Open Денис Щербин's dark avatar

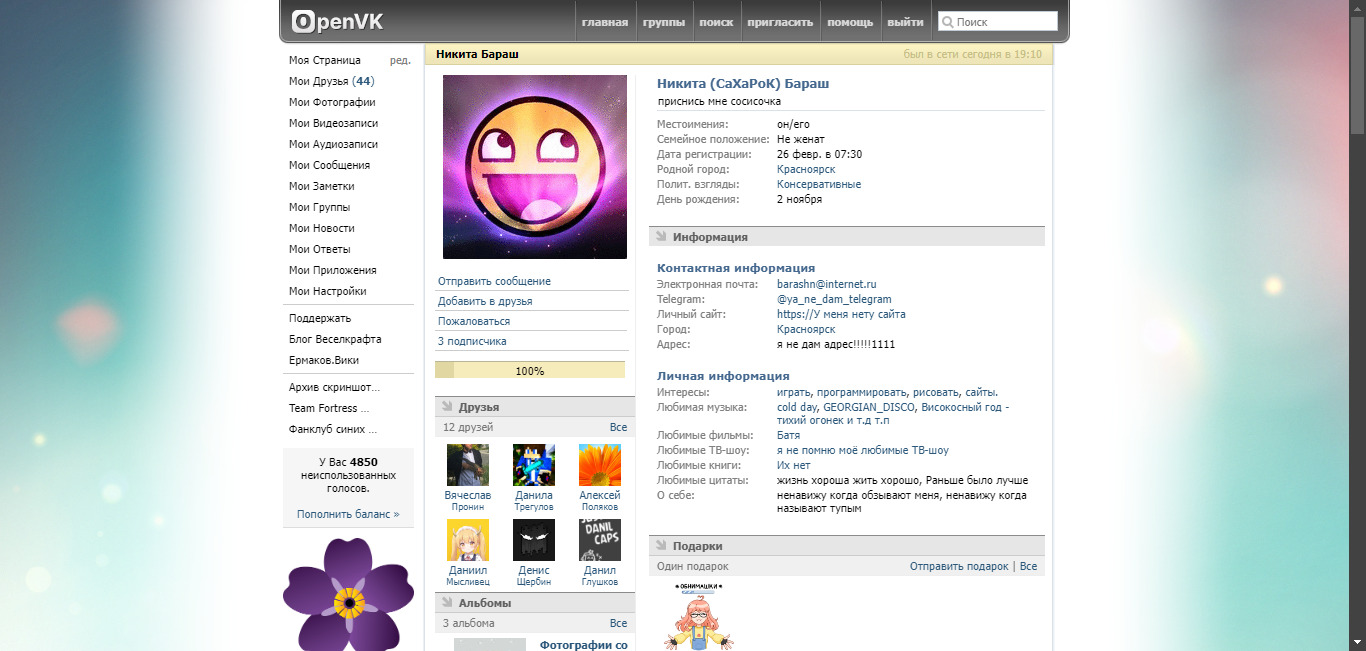click(533, 540)
